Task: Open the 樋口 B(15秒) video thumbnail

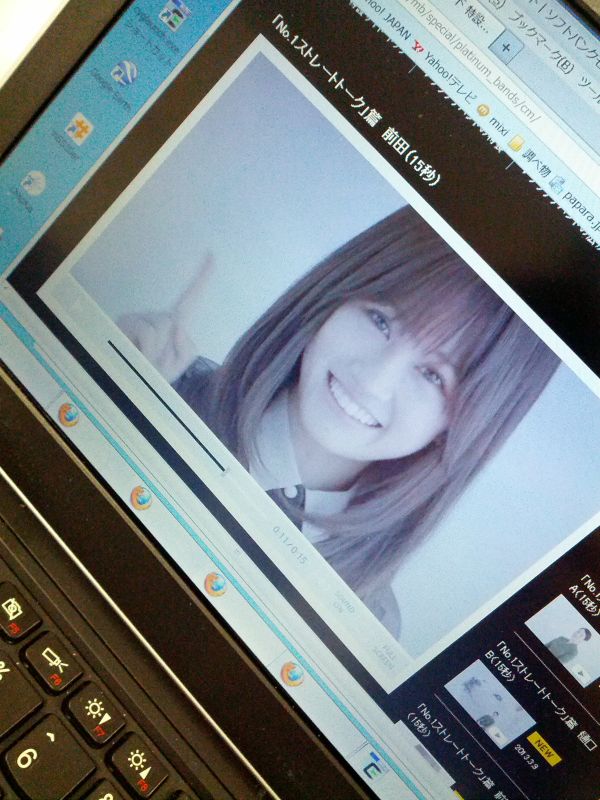Action: [x=490, y=703]
